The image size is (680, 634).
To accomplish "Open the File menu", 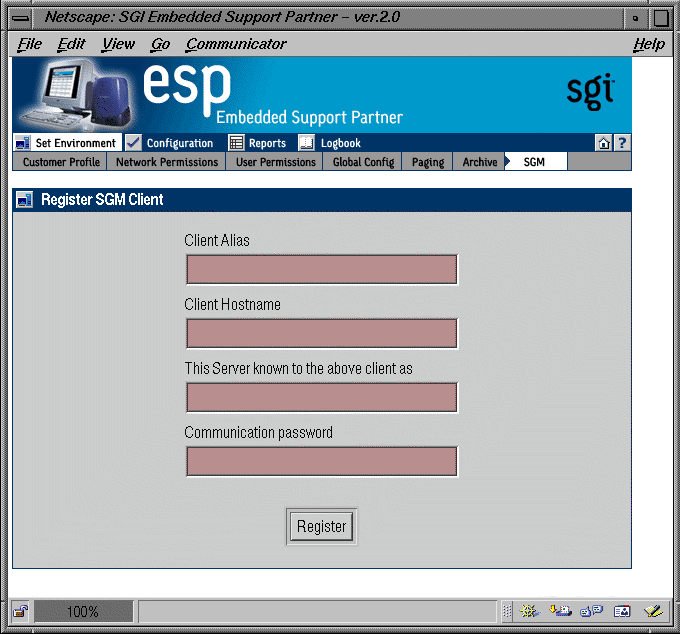I will coord(29,44).
